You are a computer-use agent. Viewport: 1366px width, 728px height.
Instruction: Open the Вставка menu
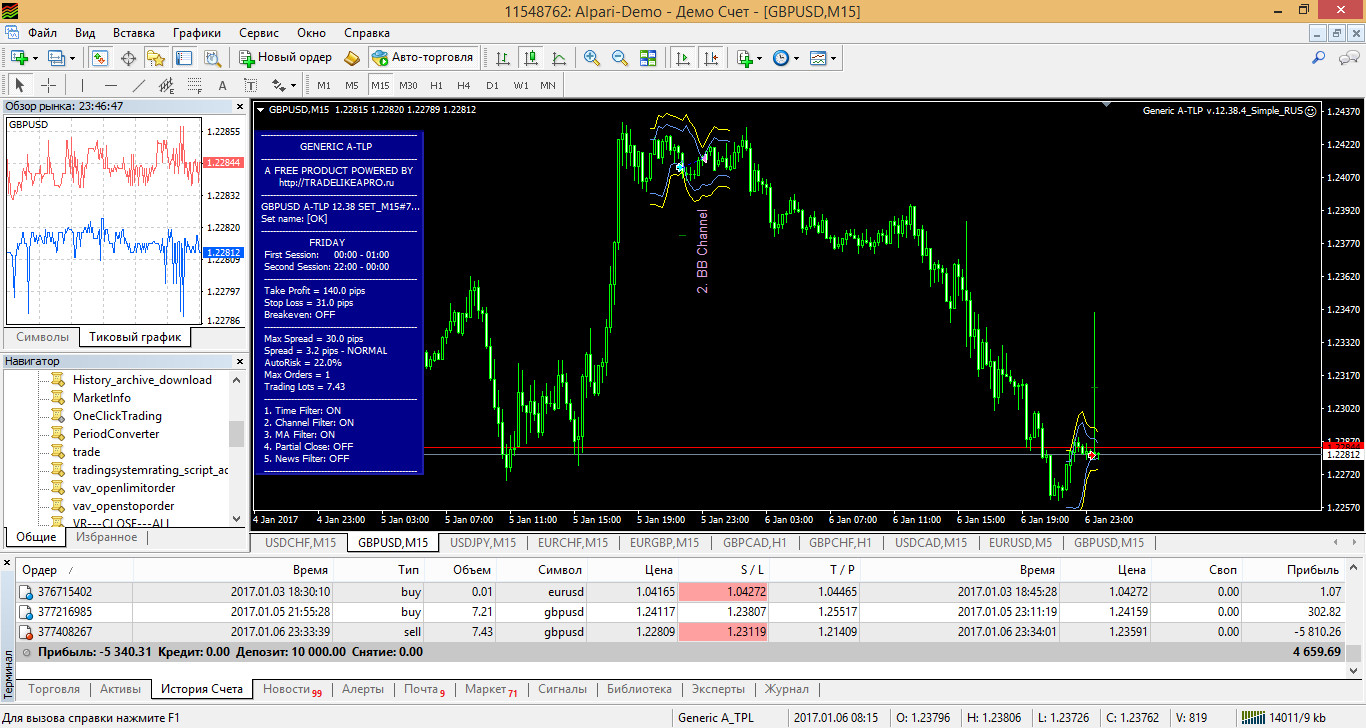point(134,33)
